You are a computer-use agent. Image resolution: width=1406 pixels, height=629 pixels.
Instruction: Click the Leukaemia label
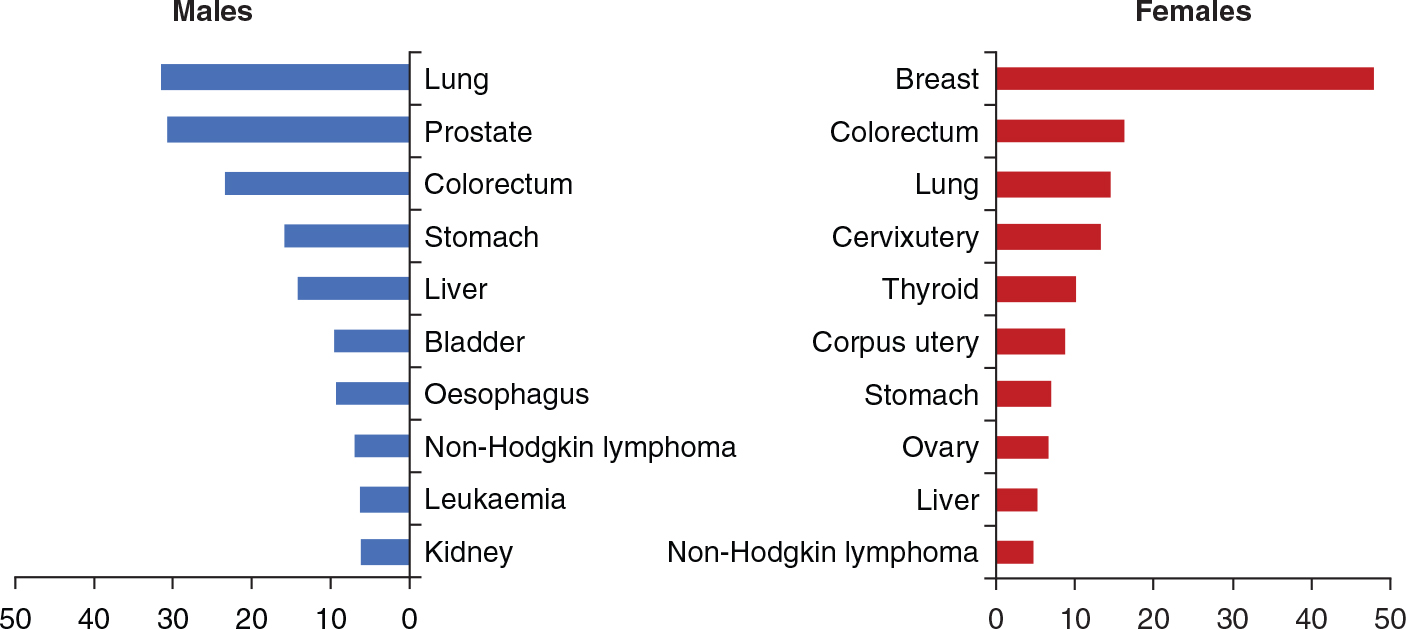(x=494, y=499)
